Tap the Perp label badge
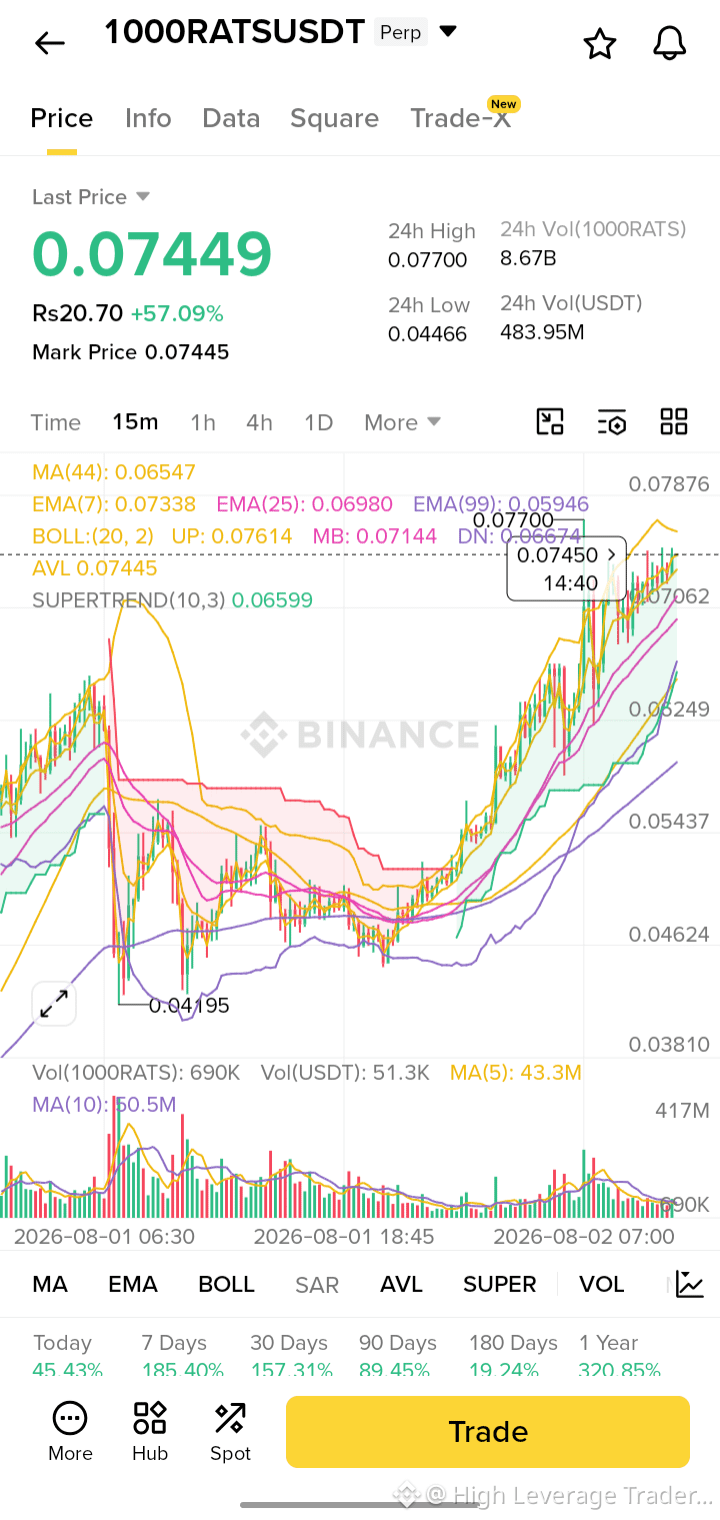Image resolution: width=720 pixels, height=1520 pixels. (400, 32)
